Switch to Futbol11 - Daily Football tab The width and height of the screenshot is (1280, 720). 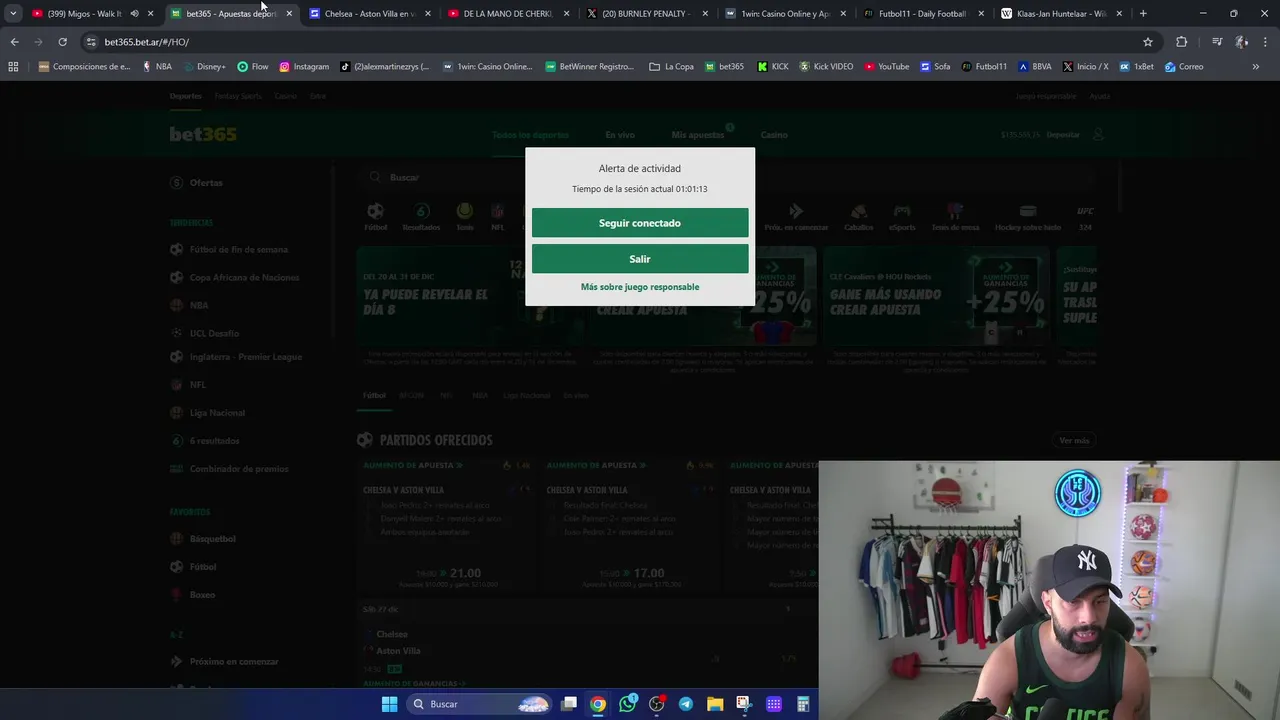click(922, 14)
